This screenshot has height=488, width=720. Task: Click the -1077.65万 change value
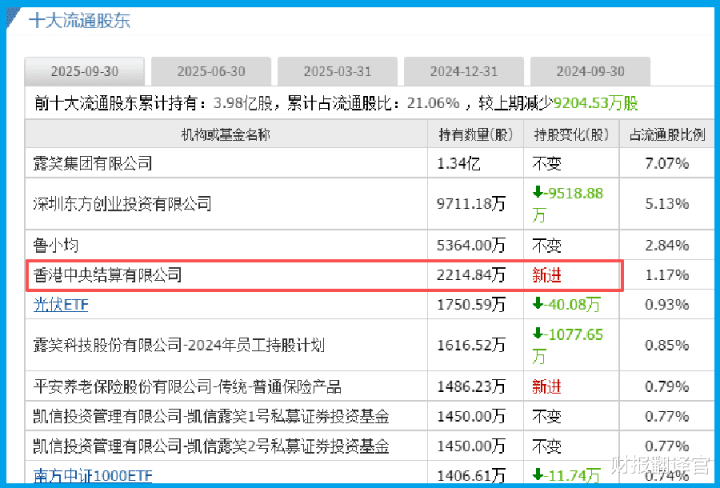[x=568, y=345]
